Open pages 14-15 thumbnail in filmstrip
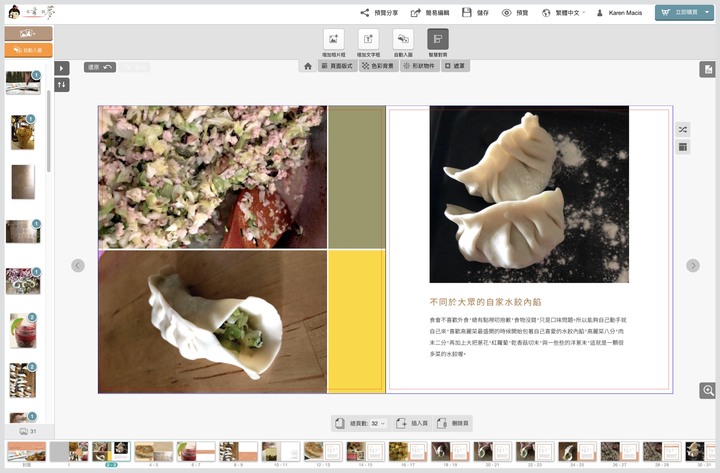The width and height of the screenshot is (720, 473). coord(366,451)
